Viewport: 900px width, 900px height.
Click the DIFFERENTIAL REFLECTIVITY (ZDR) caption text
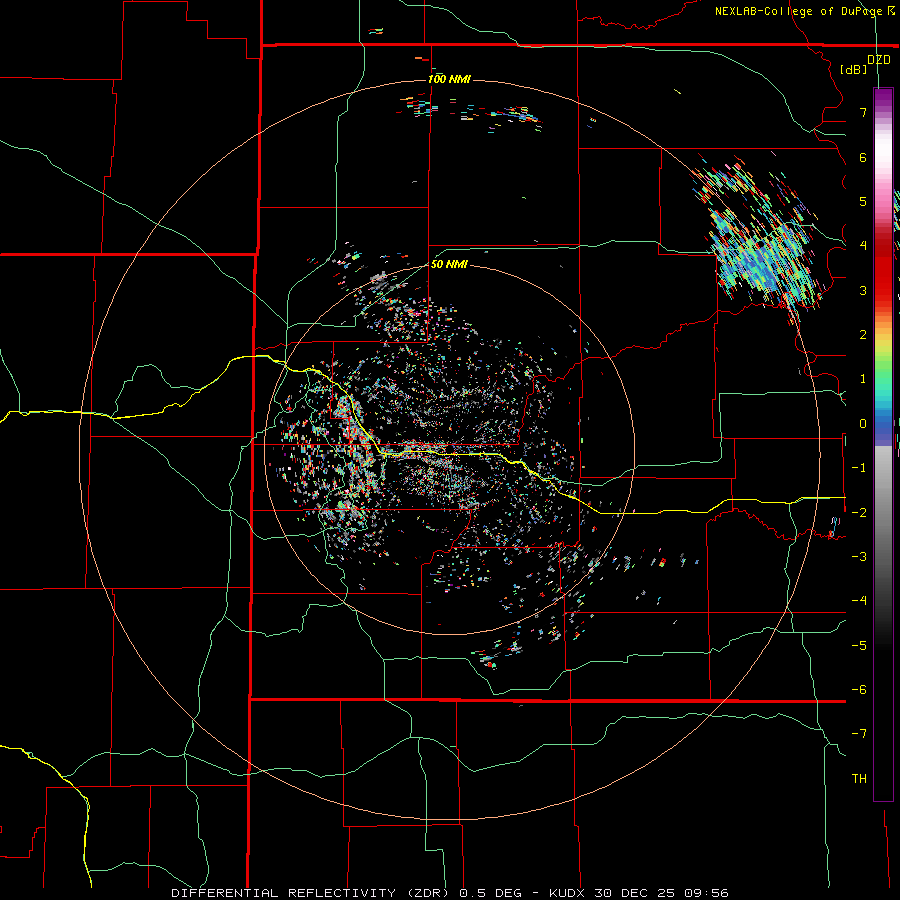[312, 893]
